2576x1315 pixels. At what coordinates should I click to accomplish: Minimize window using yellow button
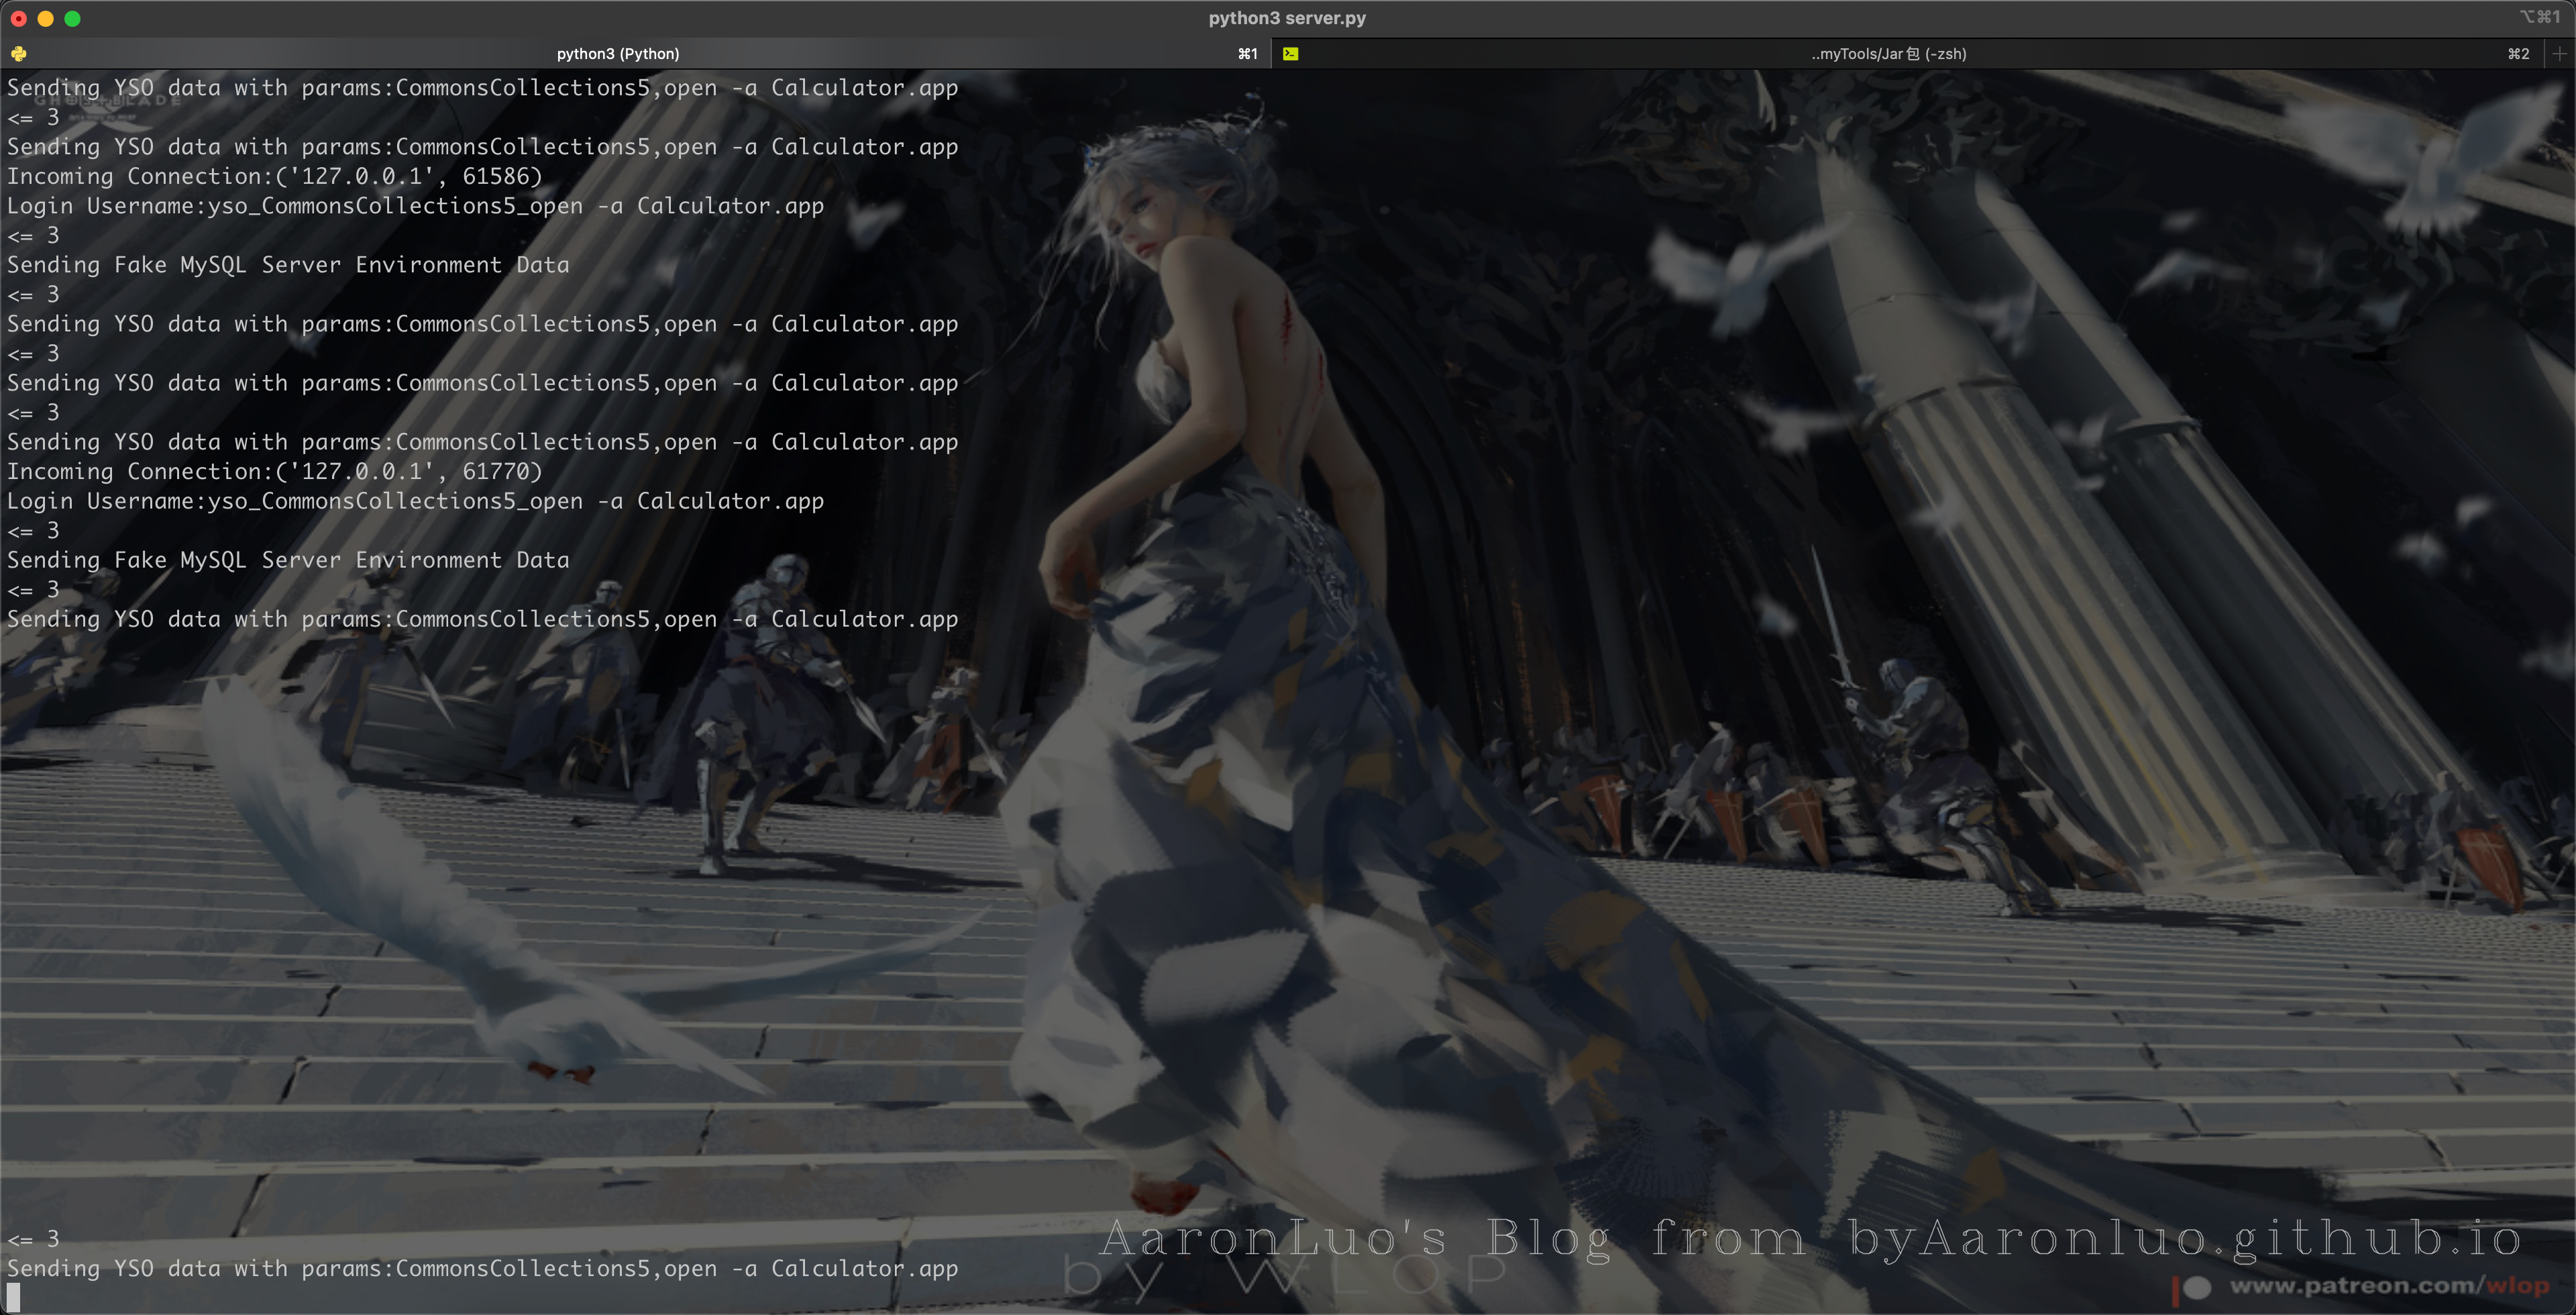[x=45, y=18]
